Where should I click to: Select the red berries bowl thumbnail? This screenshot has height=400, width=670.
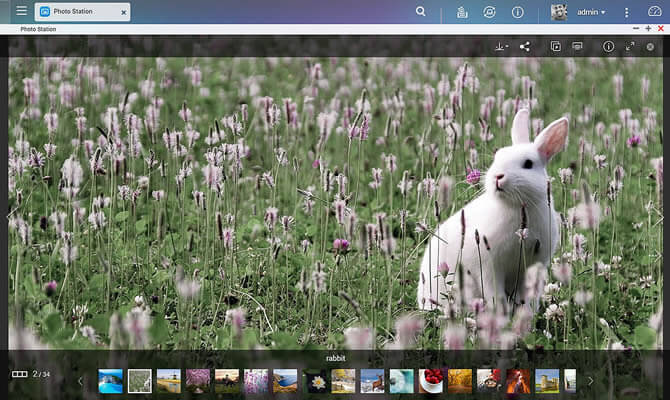432,380
